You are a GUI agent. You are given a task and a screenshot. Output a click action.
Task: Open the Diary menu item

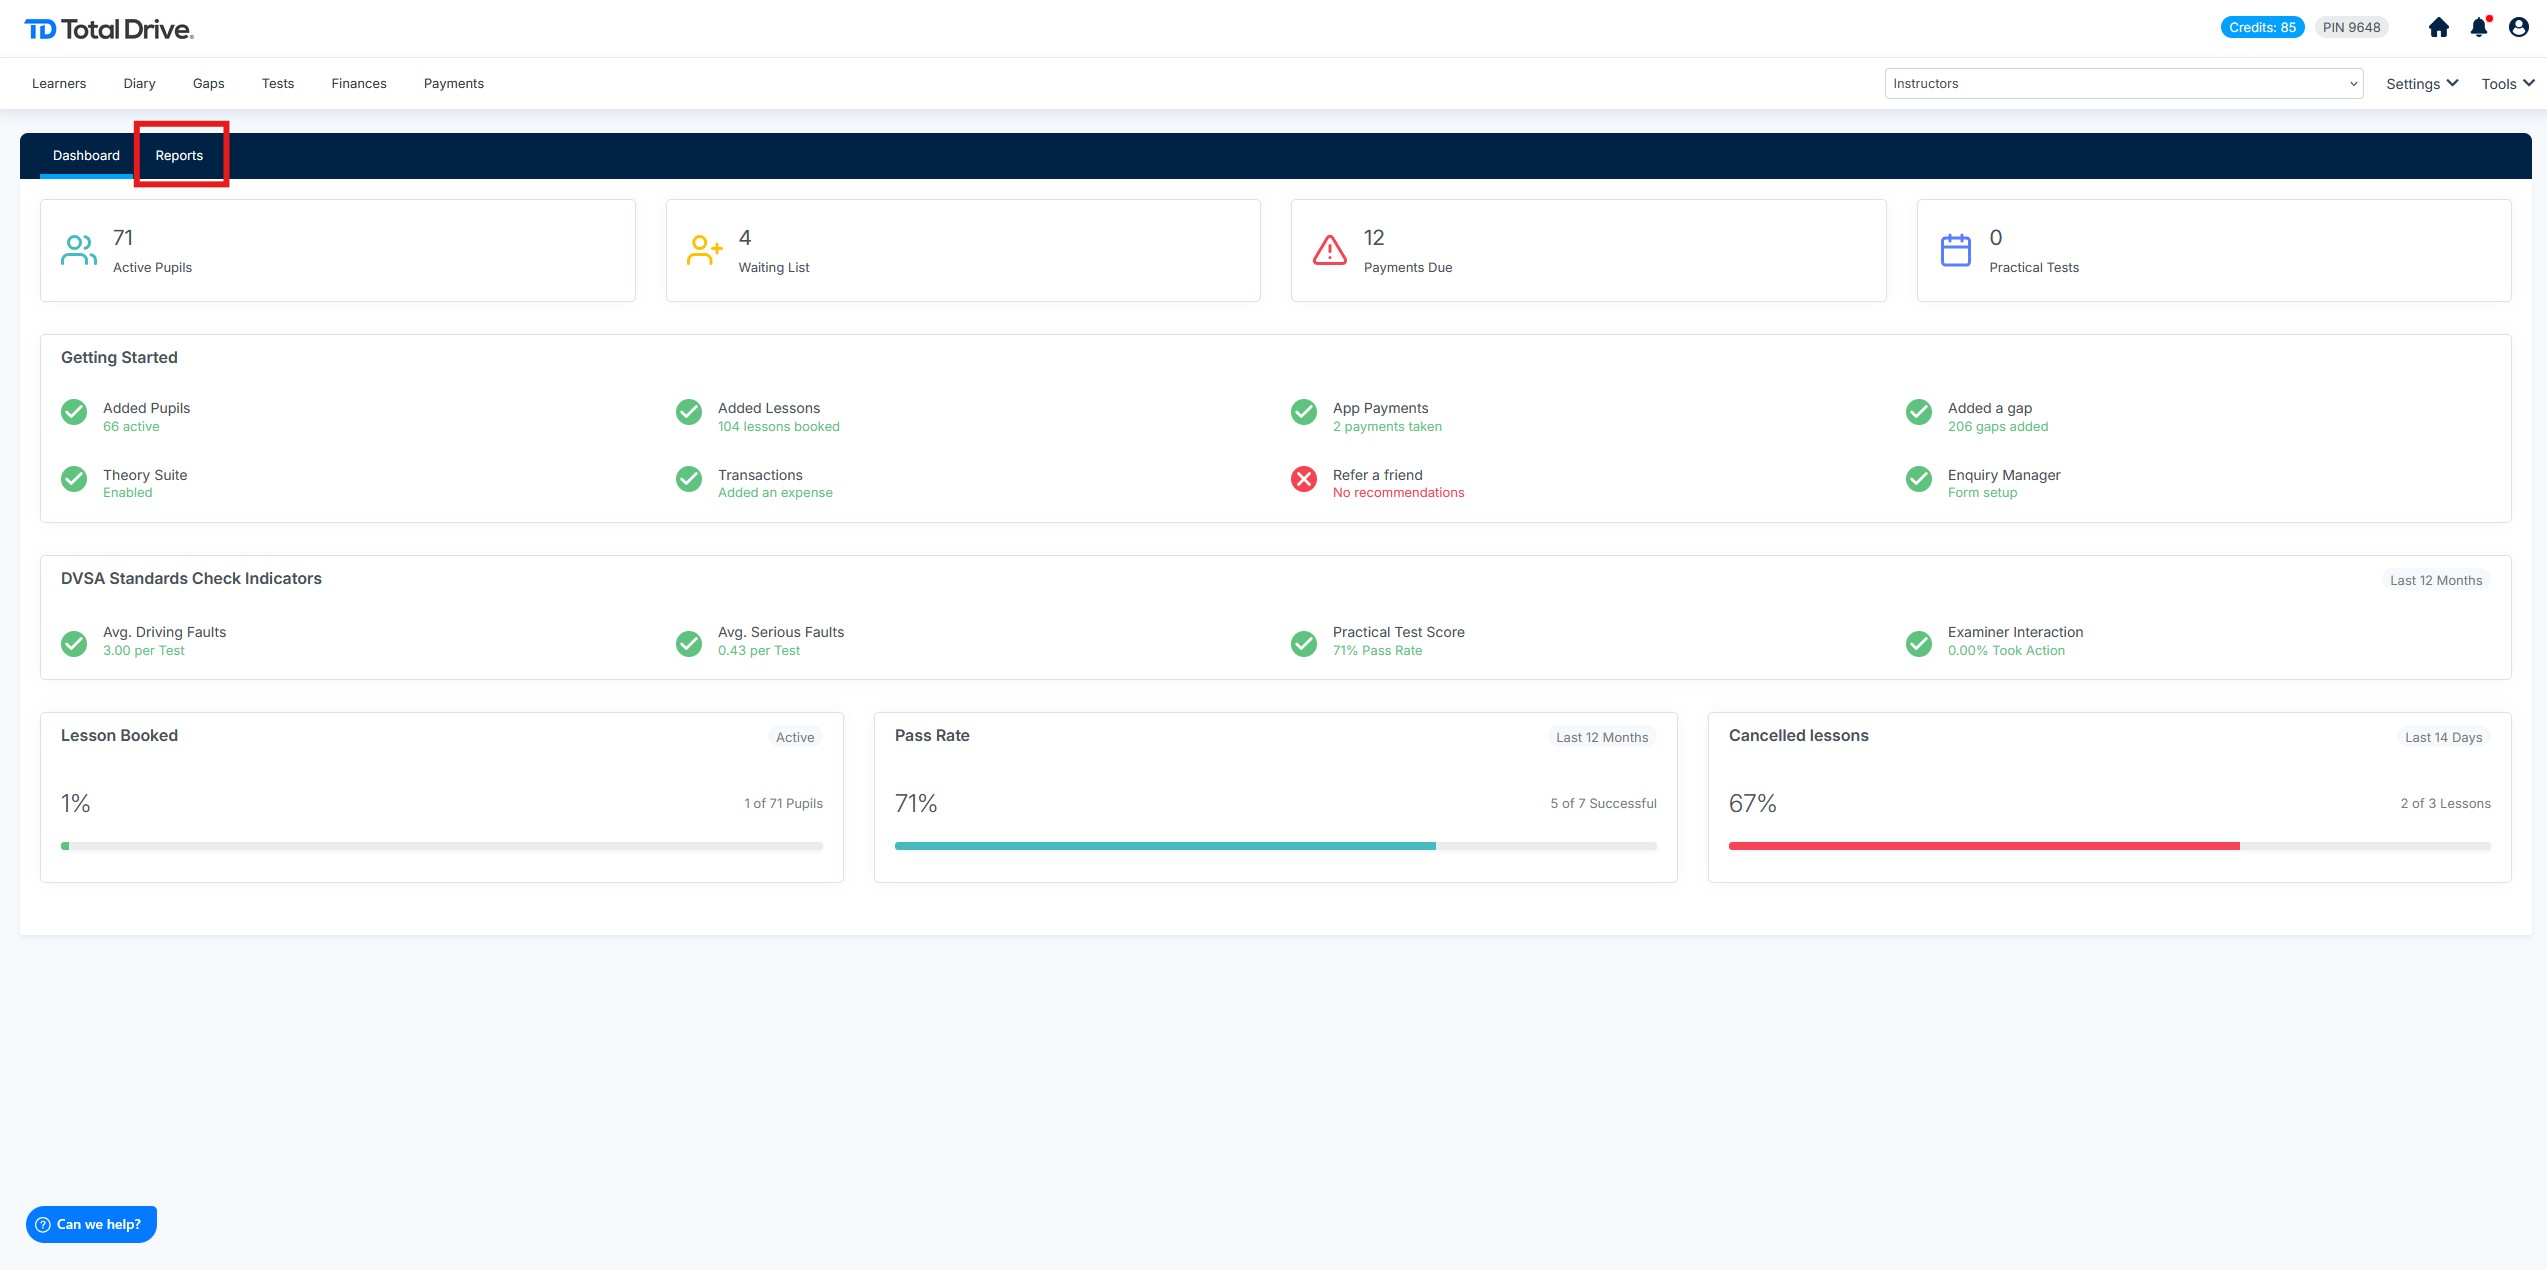(x=139, y=84)
